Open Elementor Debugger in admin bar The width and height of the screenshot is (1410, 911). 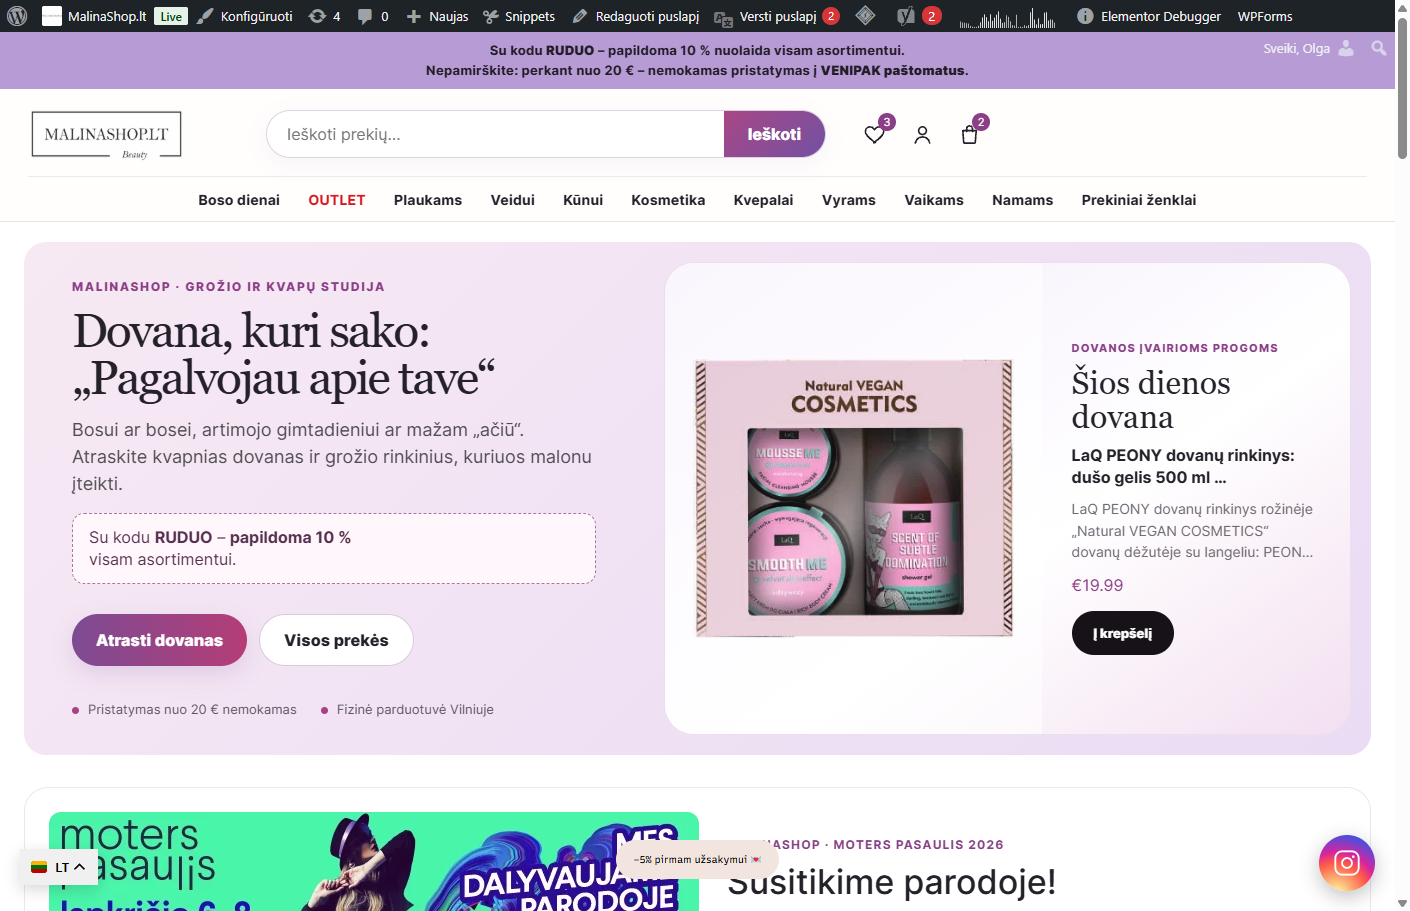point(1149,16)
